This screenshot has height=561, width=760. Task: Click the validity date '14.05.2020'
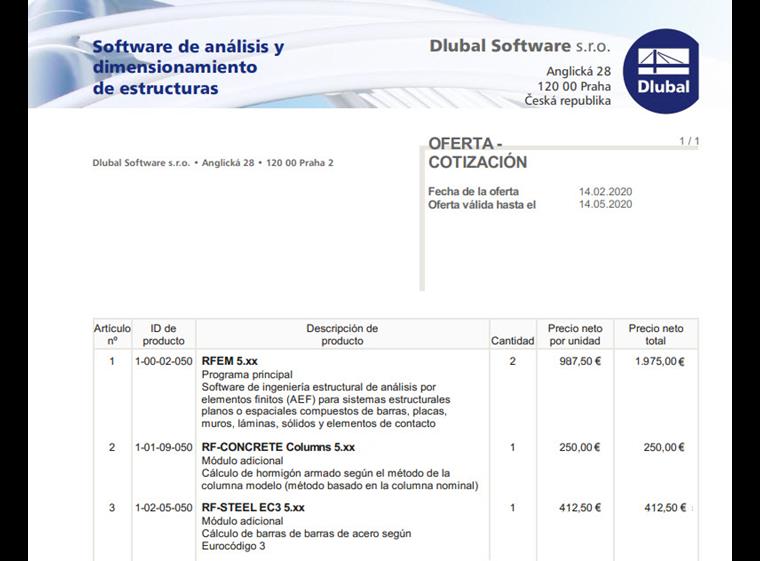click(605, 204)
